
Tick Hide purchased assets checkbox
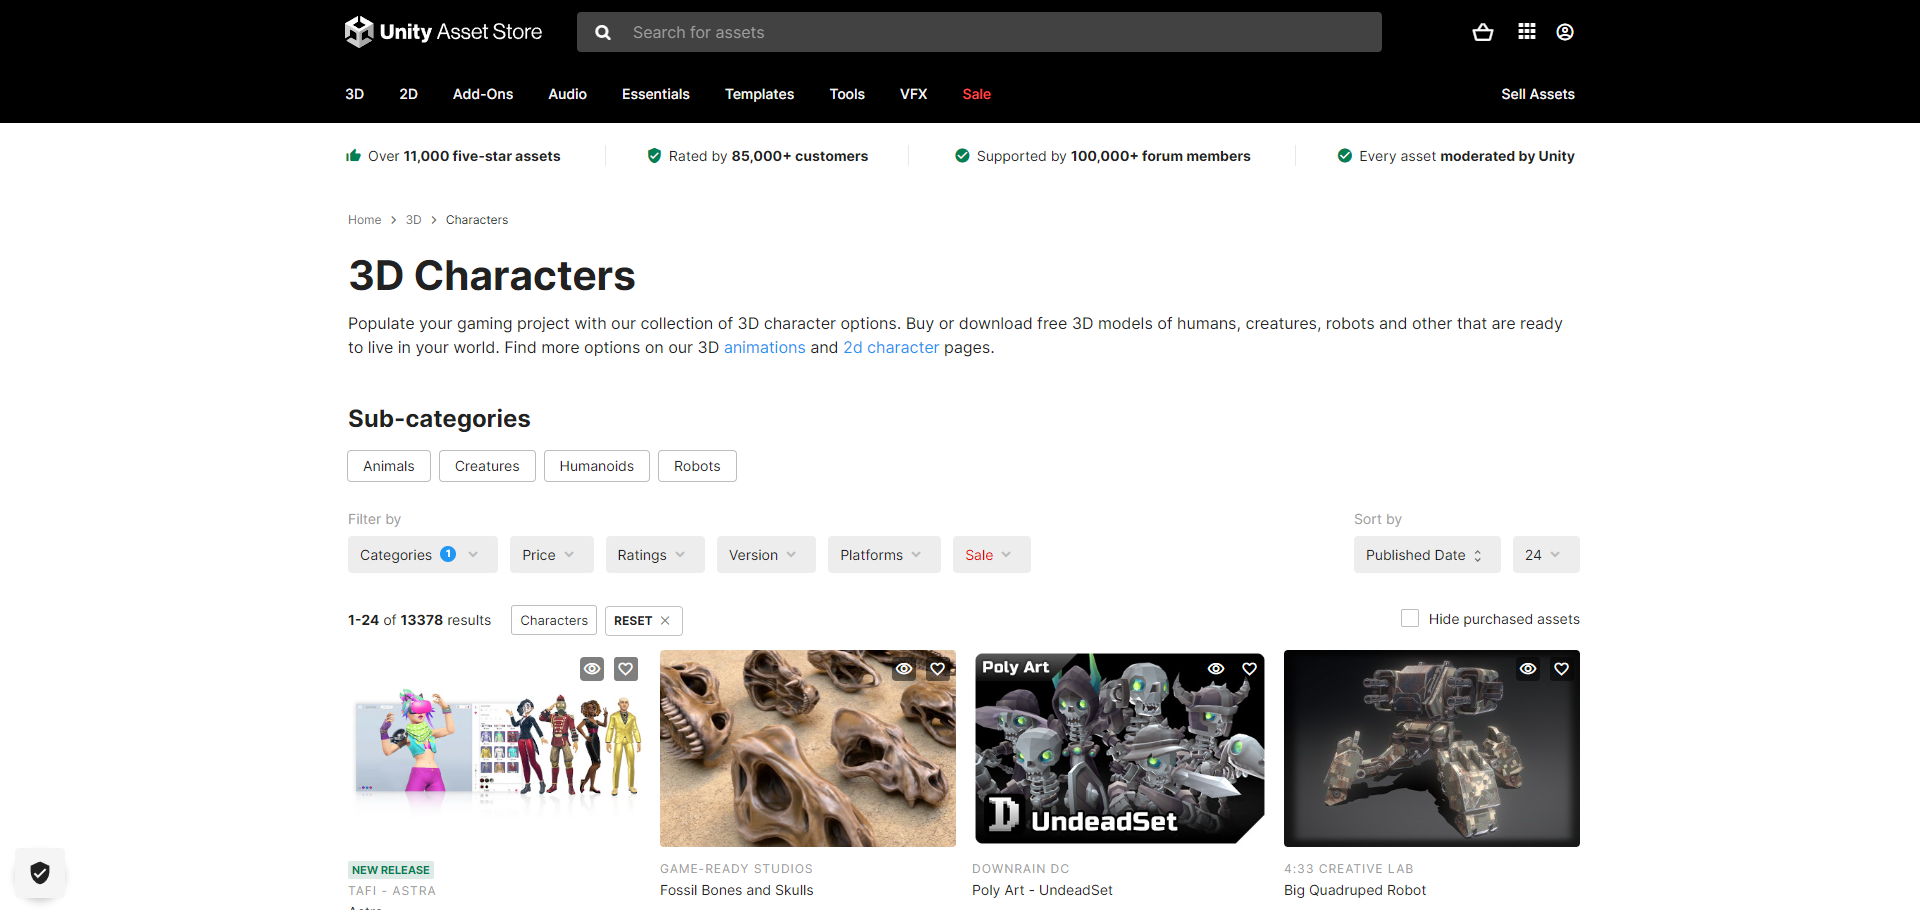pos(1410,618)
